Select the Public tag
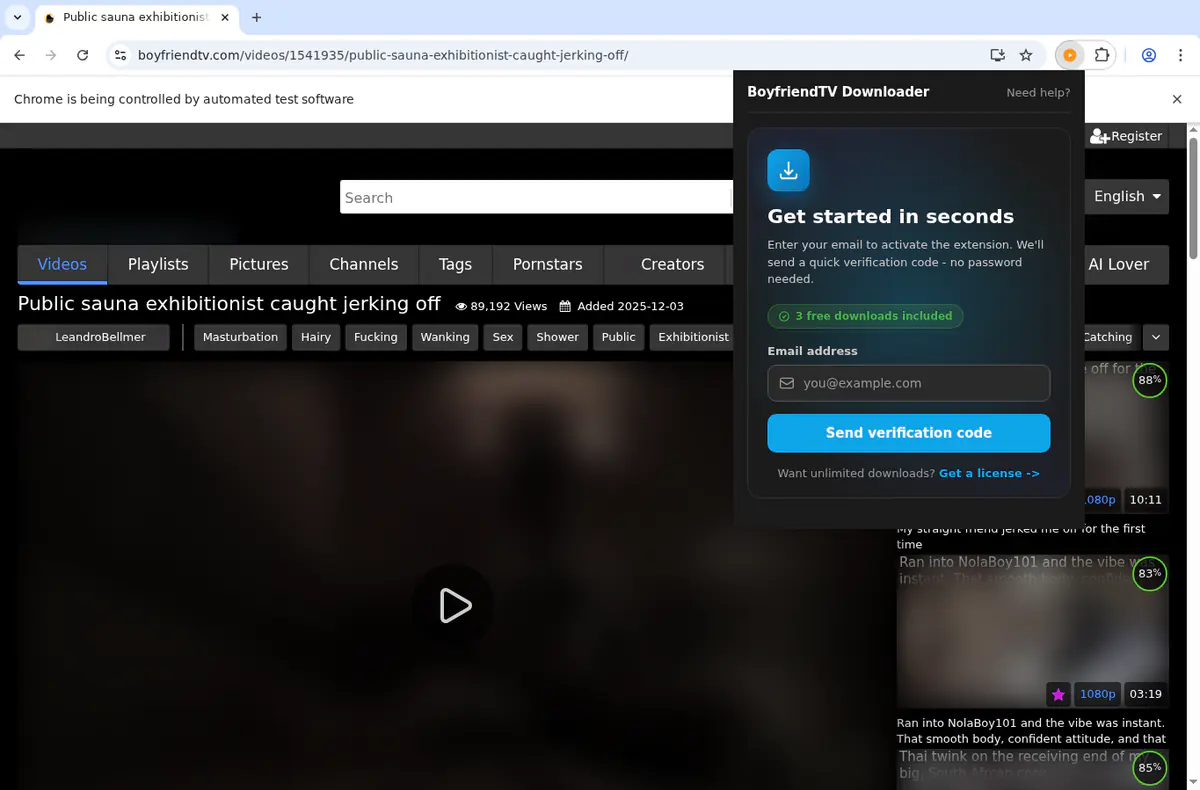The image size is (1200, 790). 618,337
